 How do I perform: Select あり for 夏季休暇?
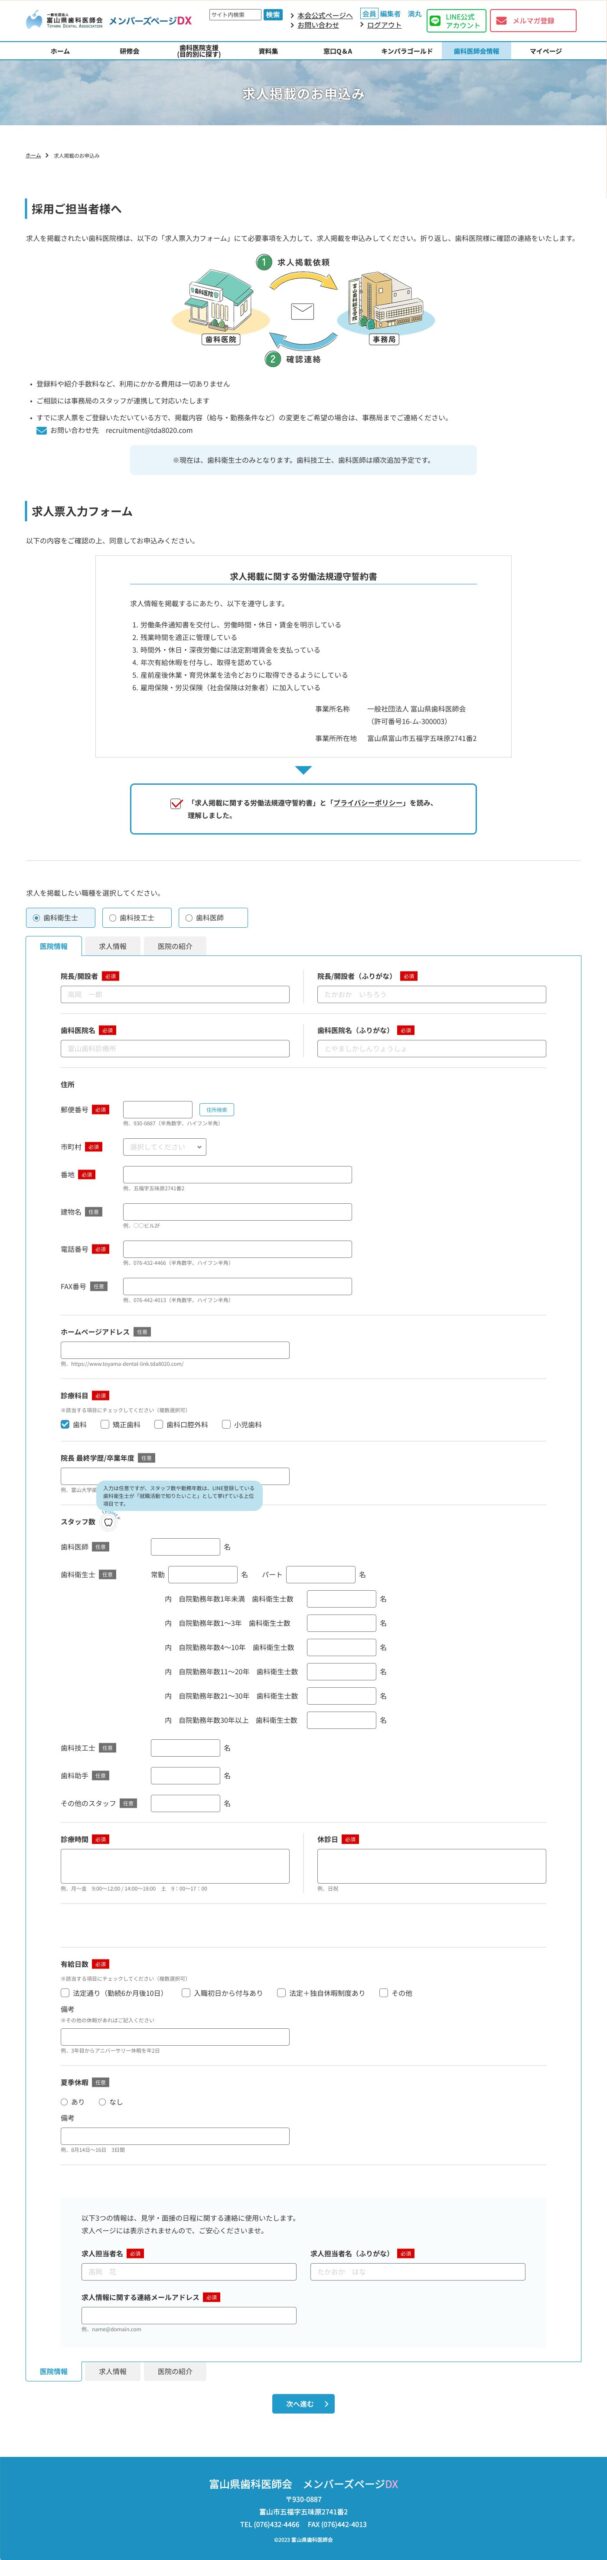click(65, 2101)
